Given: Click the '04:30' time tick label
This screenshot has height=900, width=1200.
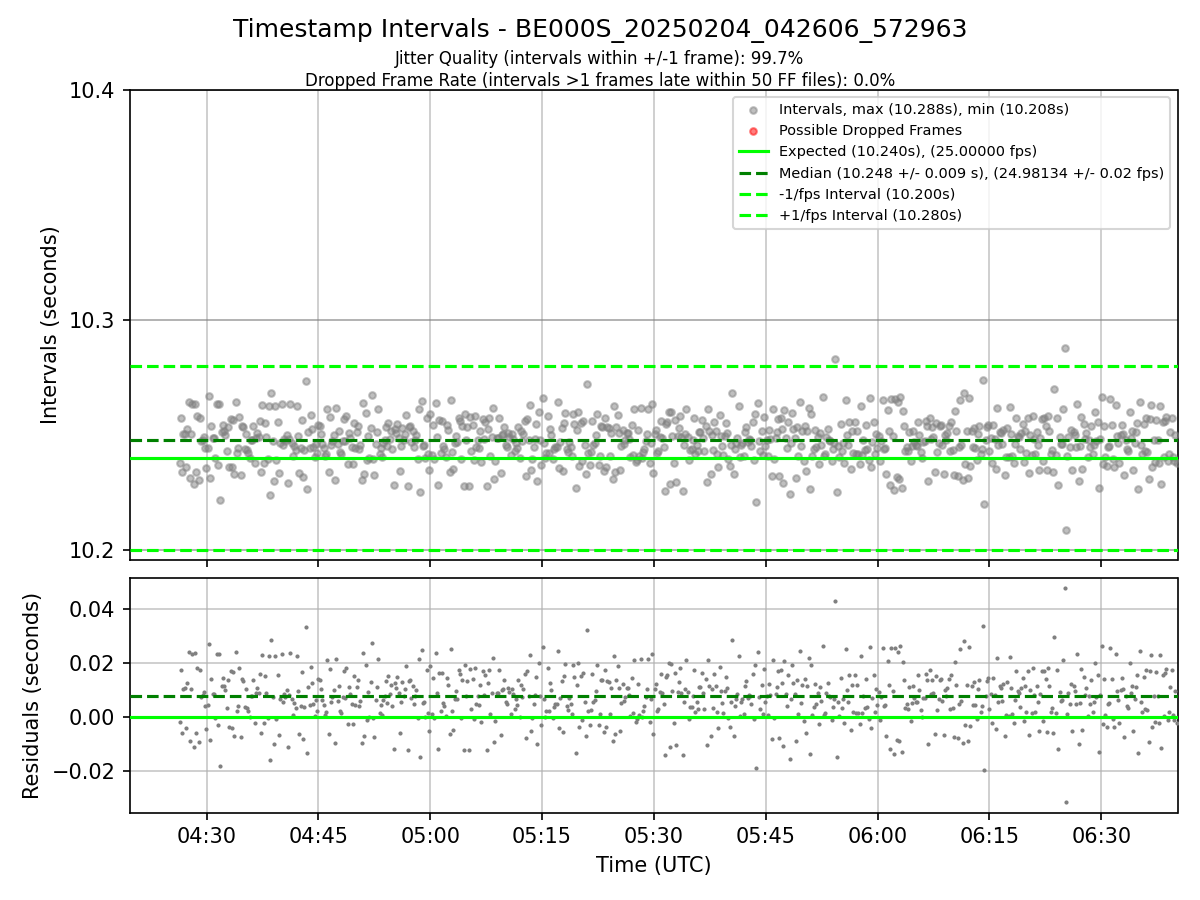Looking at the screenshot, I should pyautogui.click(x=207, y=834).
